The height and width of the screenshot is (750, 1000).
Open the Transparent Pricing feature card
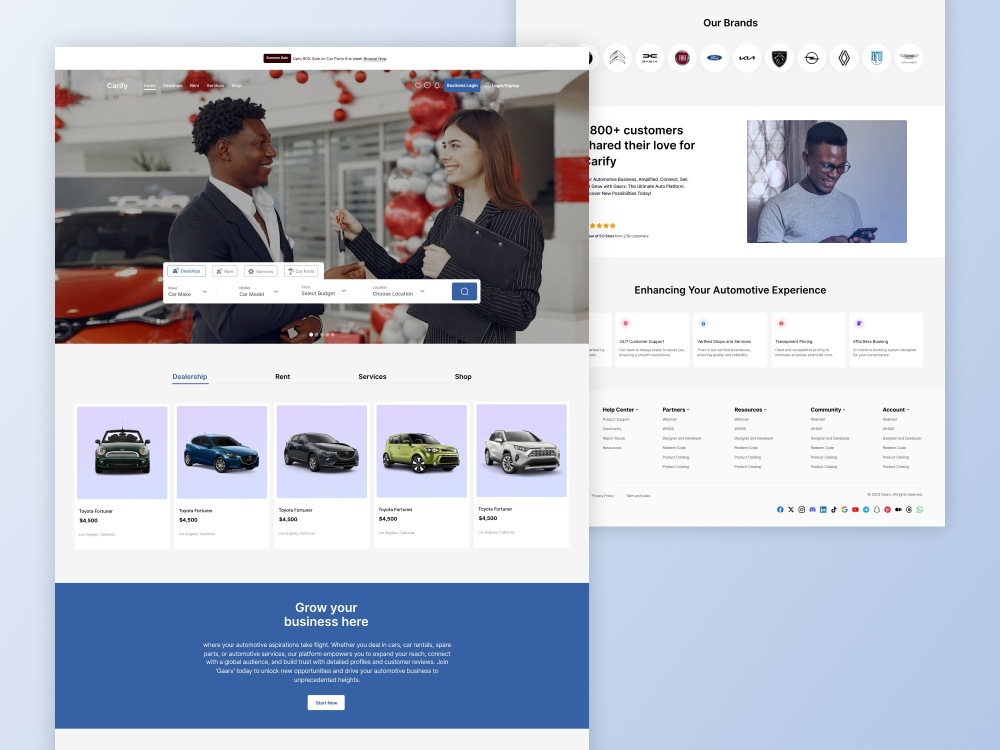point(808,339)
